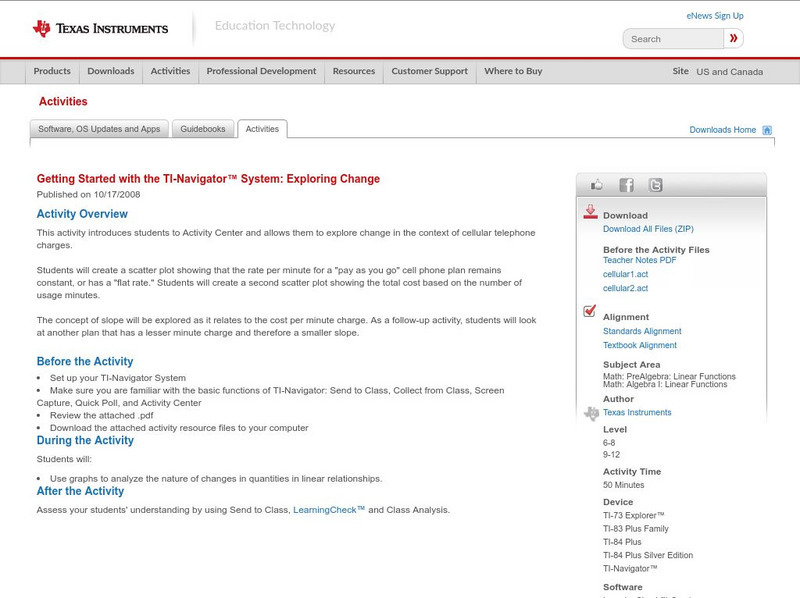800x598 pixels.
Task: Open the Downloads menu
Action: pos(111,71)
